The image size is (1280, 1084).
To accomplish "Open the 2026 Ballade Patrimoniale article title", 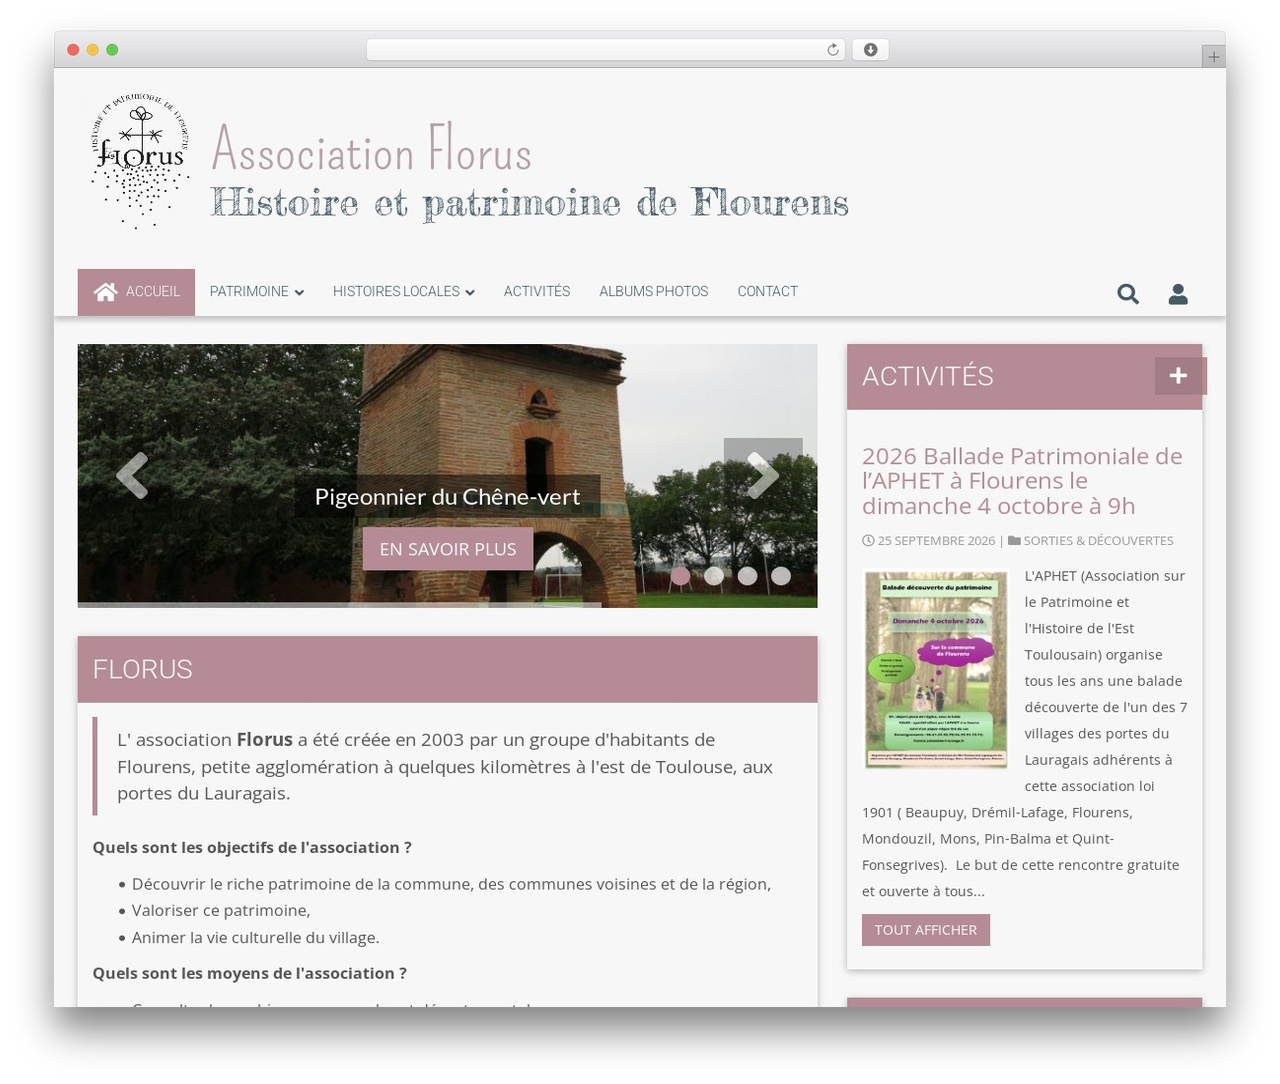I will (x=1022, y=481).
